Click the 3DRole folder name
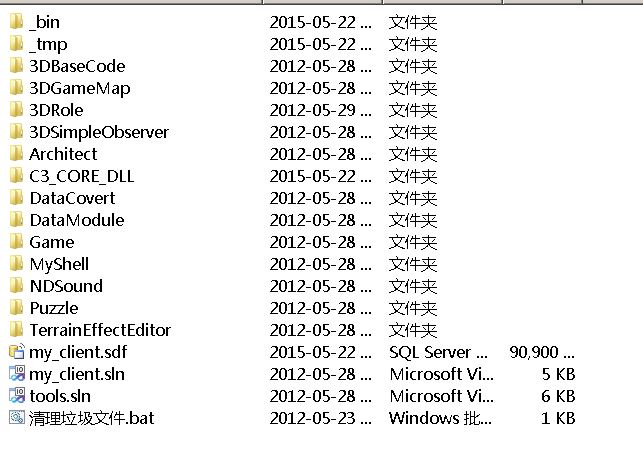The height and width of the screenshot is (468, 643). [x=56, y=110]
